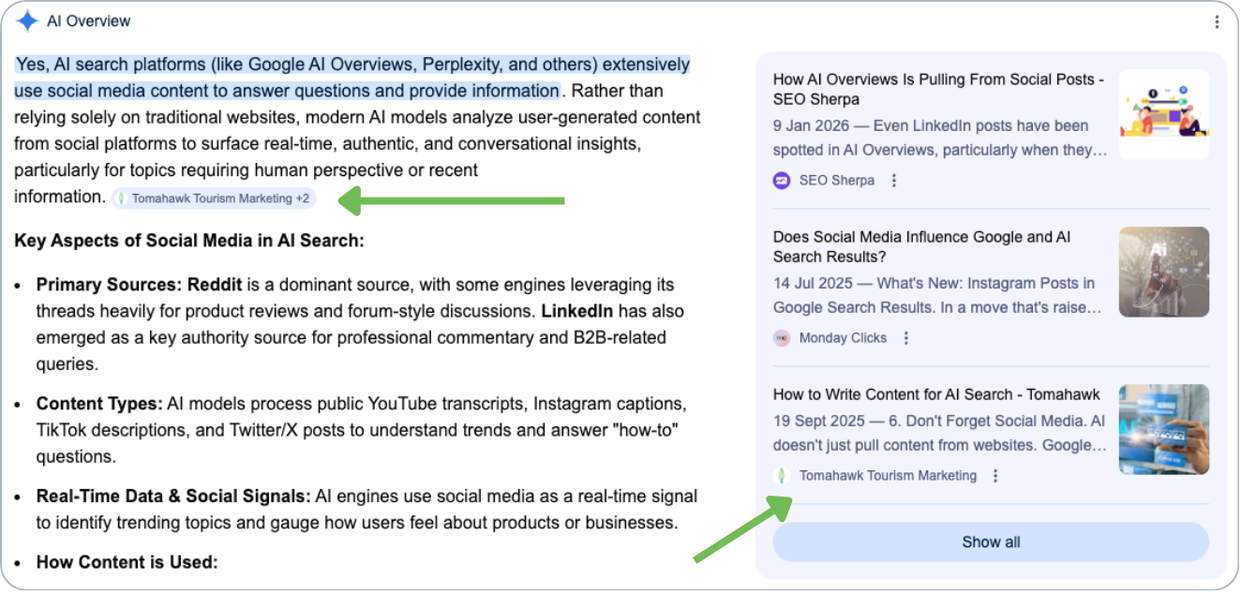Open the Tomahawk article thumbnail image
Screen dimensions: 1241x592
(x=1164, y=429)
